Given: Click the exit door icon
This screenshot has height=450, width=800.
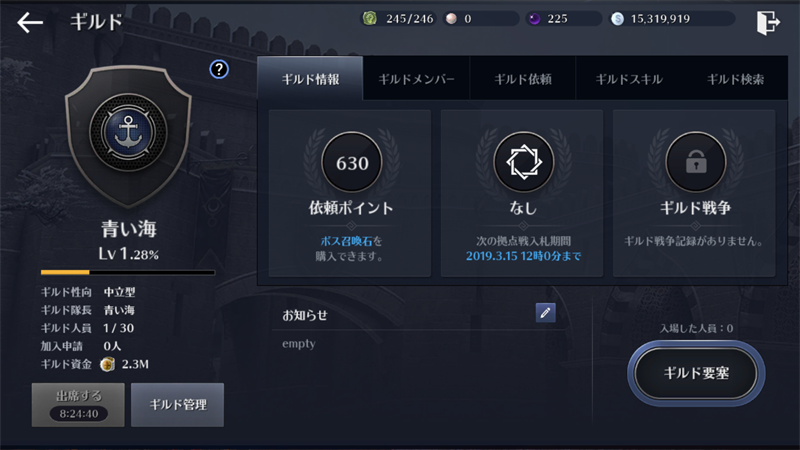Looking at the screenshot, I should 768,22.
